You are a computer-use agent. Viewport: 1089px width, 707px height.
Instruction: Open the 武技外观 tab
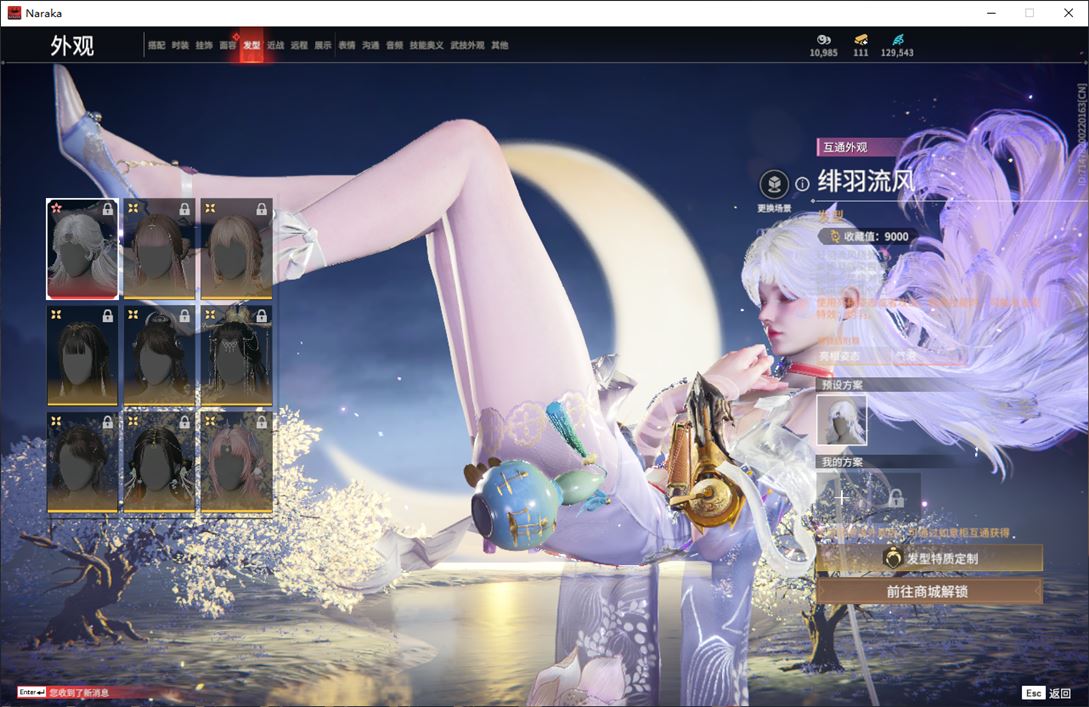[467, 45]
